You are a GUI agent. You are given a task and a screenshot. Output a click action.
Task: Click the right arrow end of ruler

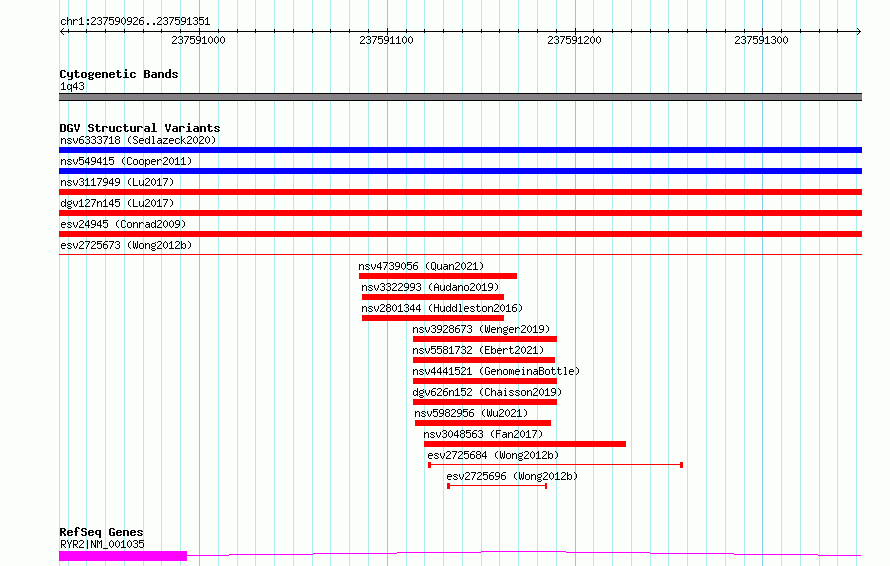859,32
